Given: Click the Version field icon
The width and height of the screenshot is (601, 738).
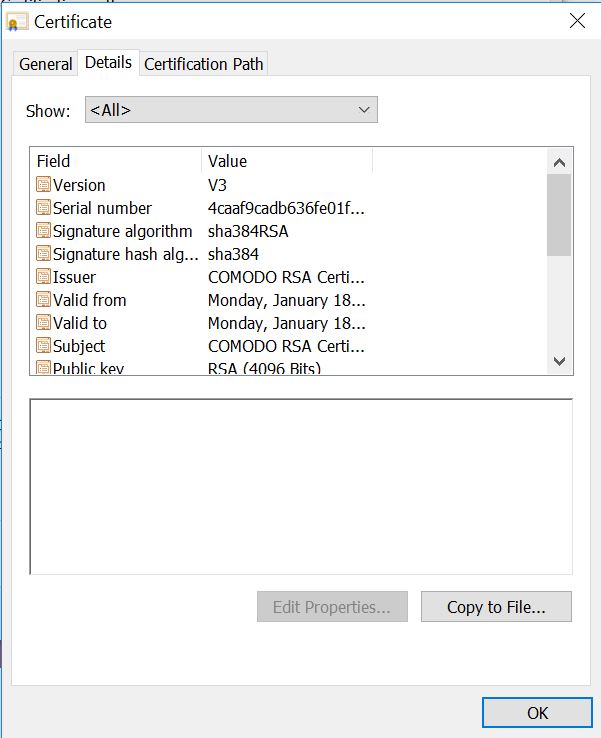Looking at the screenshot, I should (43, 185).
